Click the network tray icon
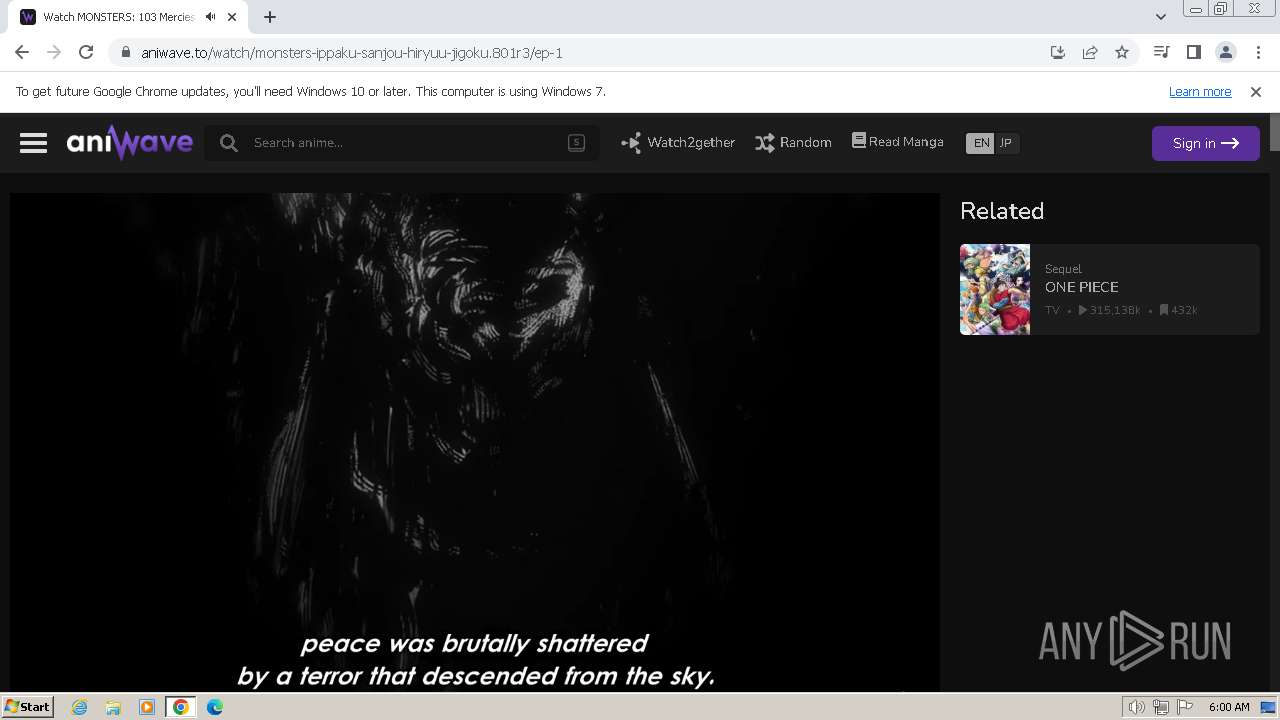 click(x=1161, y=707)
